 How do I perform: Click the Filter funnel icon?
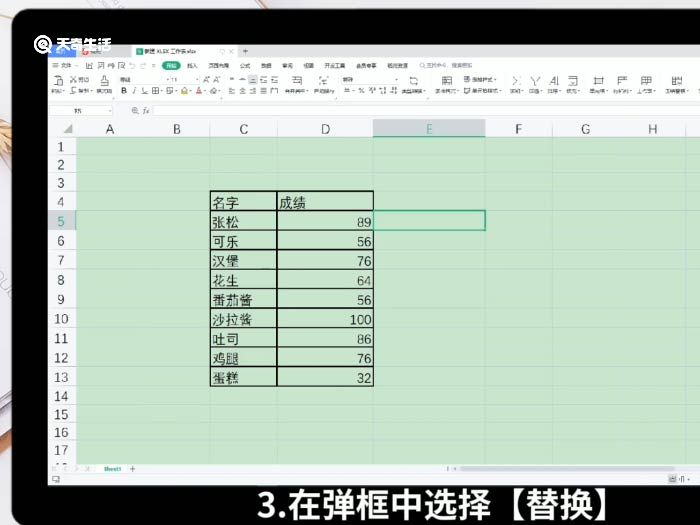coord(535,81)
